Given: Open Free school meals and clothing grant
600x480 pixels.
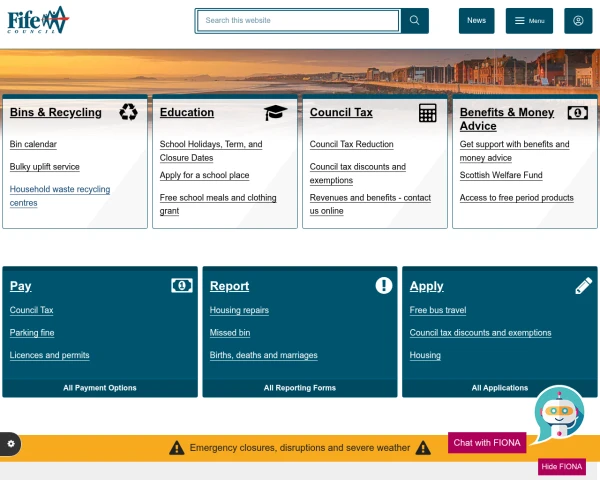Looking at the screenshot, I should (218, 204).
